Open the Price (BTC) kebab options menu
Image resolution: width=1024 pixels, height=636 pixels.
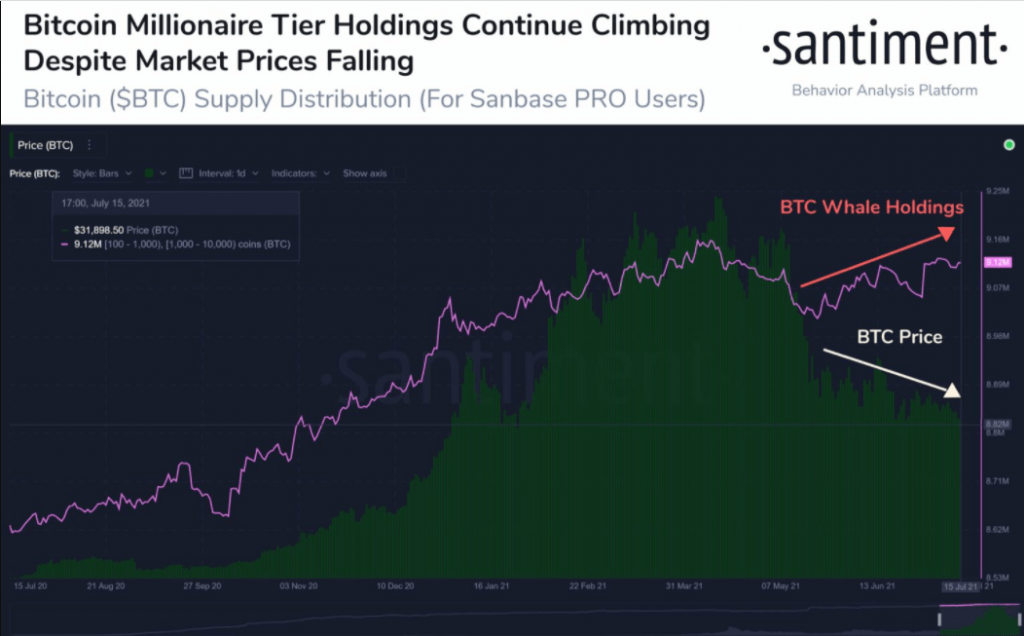point(87,145)
